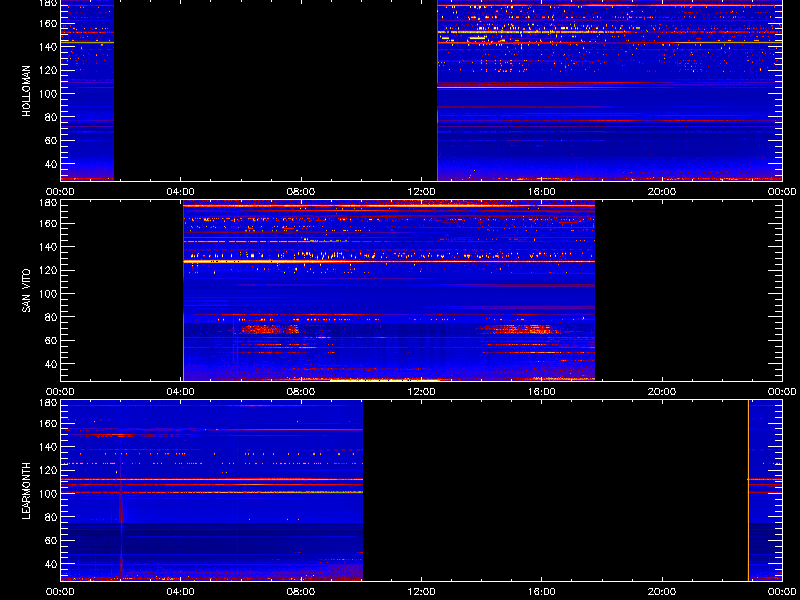This screenshot has width=800, height=600.
Task: Pick the 120 tick label on SAN VITO axis
Action: (x=50, y=270)
